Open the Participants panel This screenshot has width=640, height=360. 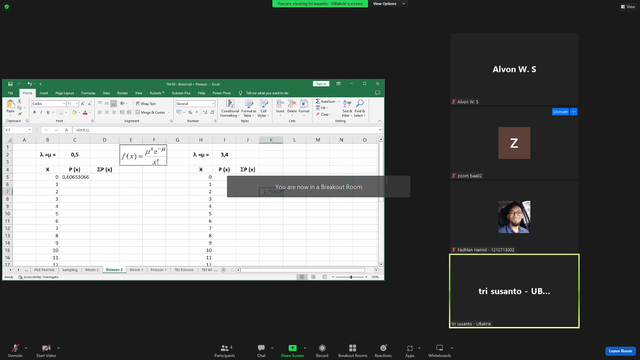[224, 351]
